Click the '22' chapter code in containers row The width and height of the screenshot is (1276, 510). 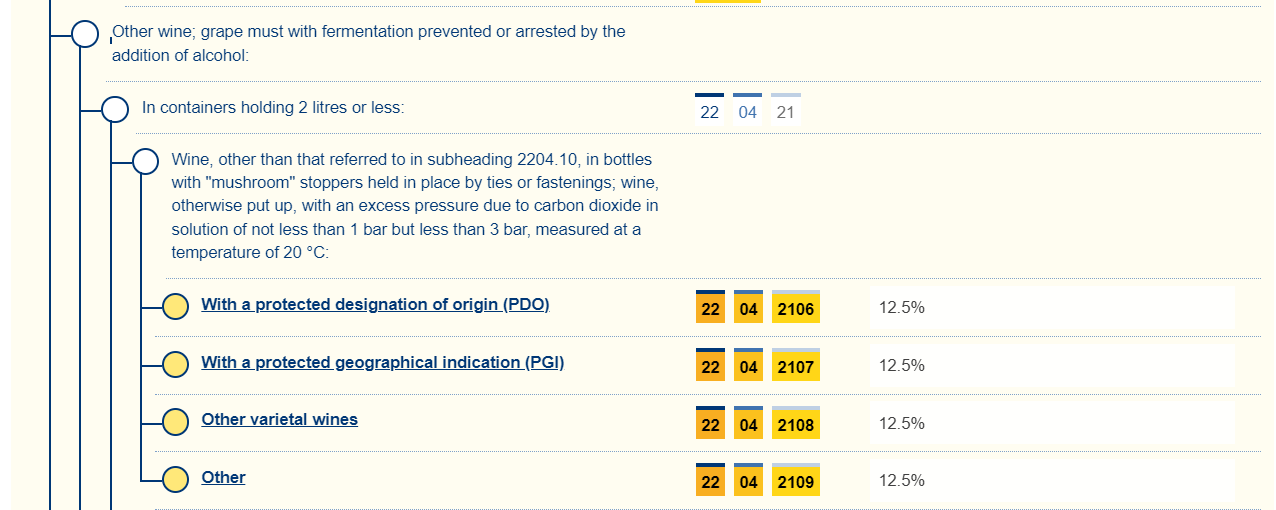[x=709, y=112]
